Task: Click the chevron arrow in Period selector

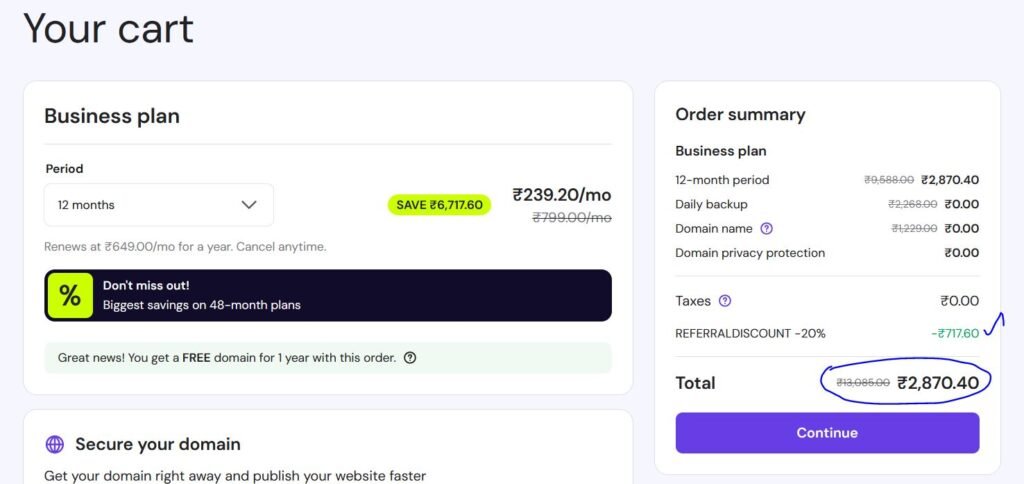Action: (249, 205)
